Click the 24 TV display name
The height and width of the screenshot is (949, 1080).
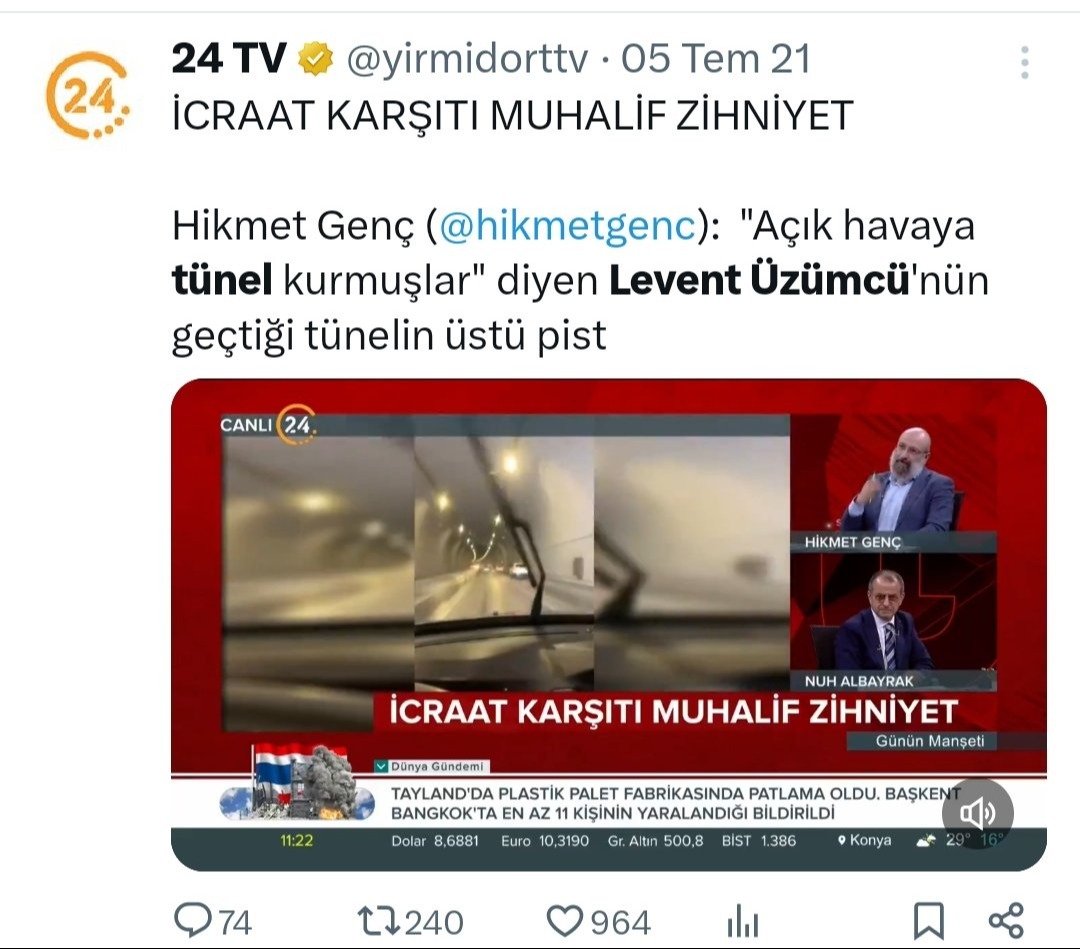229,58
